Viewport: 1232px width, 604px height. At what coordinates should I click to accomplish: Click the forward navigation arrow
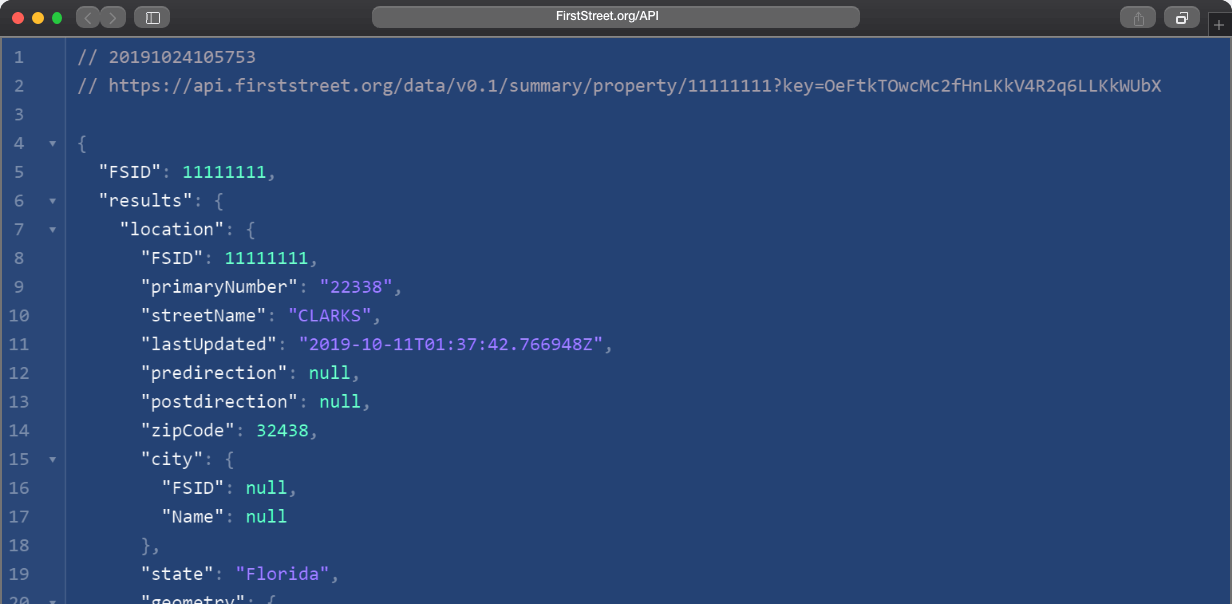coord(113,17)
